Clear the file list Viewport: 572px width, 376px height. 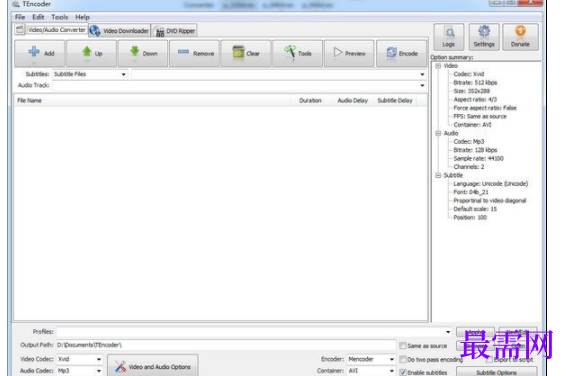pos(246,53)
